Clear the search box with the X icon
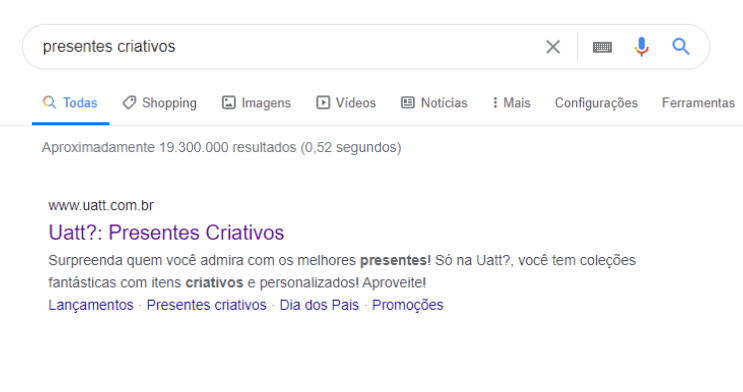 click(553, 47)
